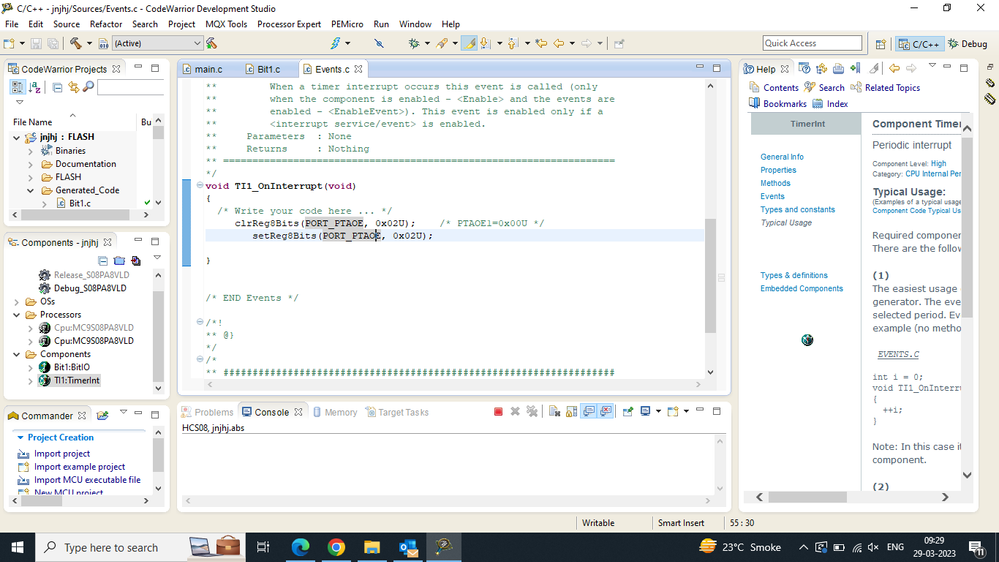Switch to the Problems tab
Viewport: 999px width, 562px height.
click(x=208, y=412)
